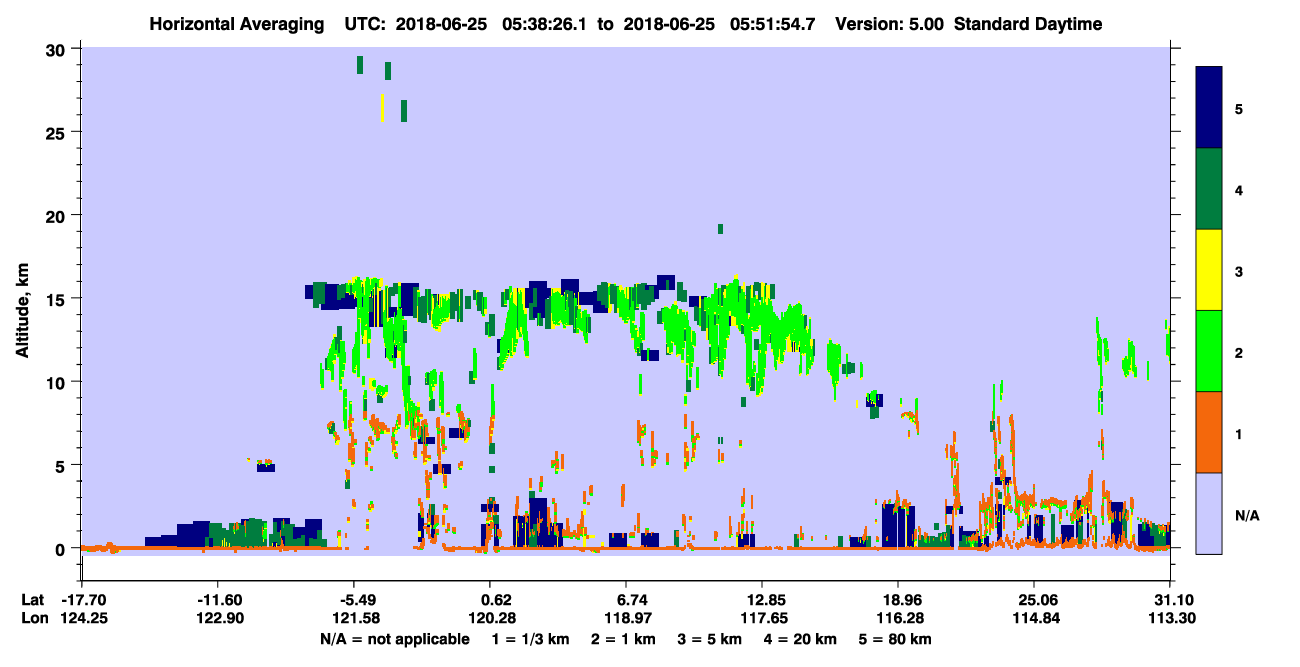Click the lavender N/A colorbar segment
This screenshot has width=1300, height=667.
tap(1209, 513)
